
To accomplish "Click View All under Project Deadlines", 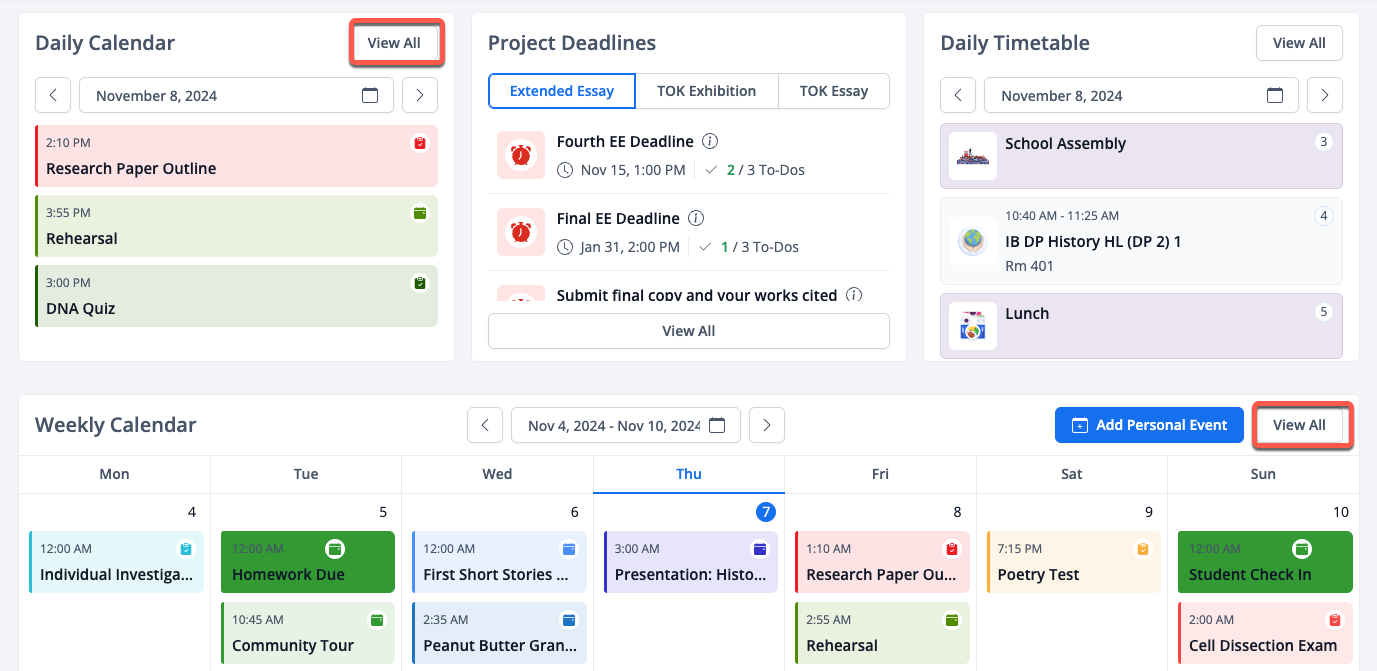I will [688, 331].
